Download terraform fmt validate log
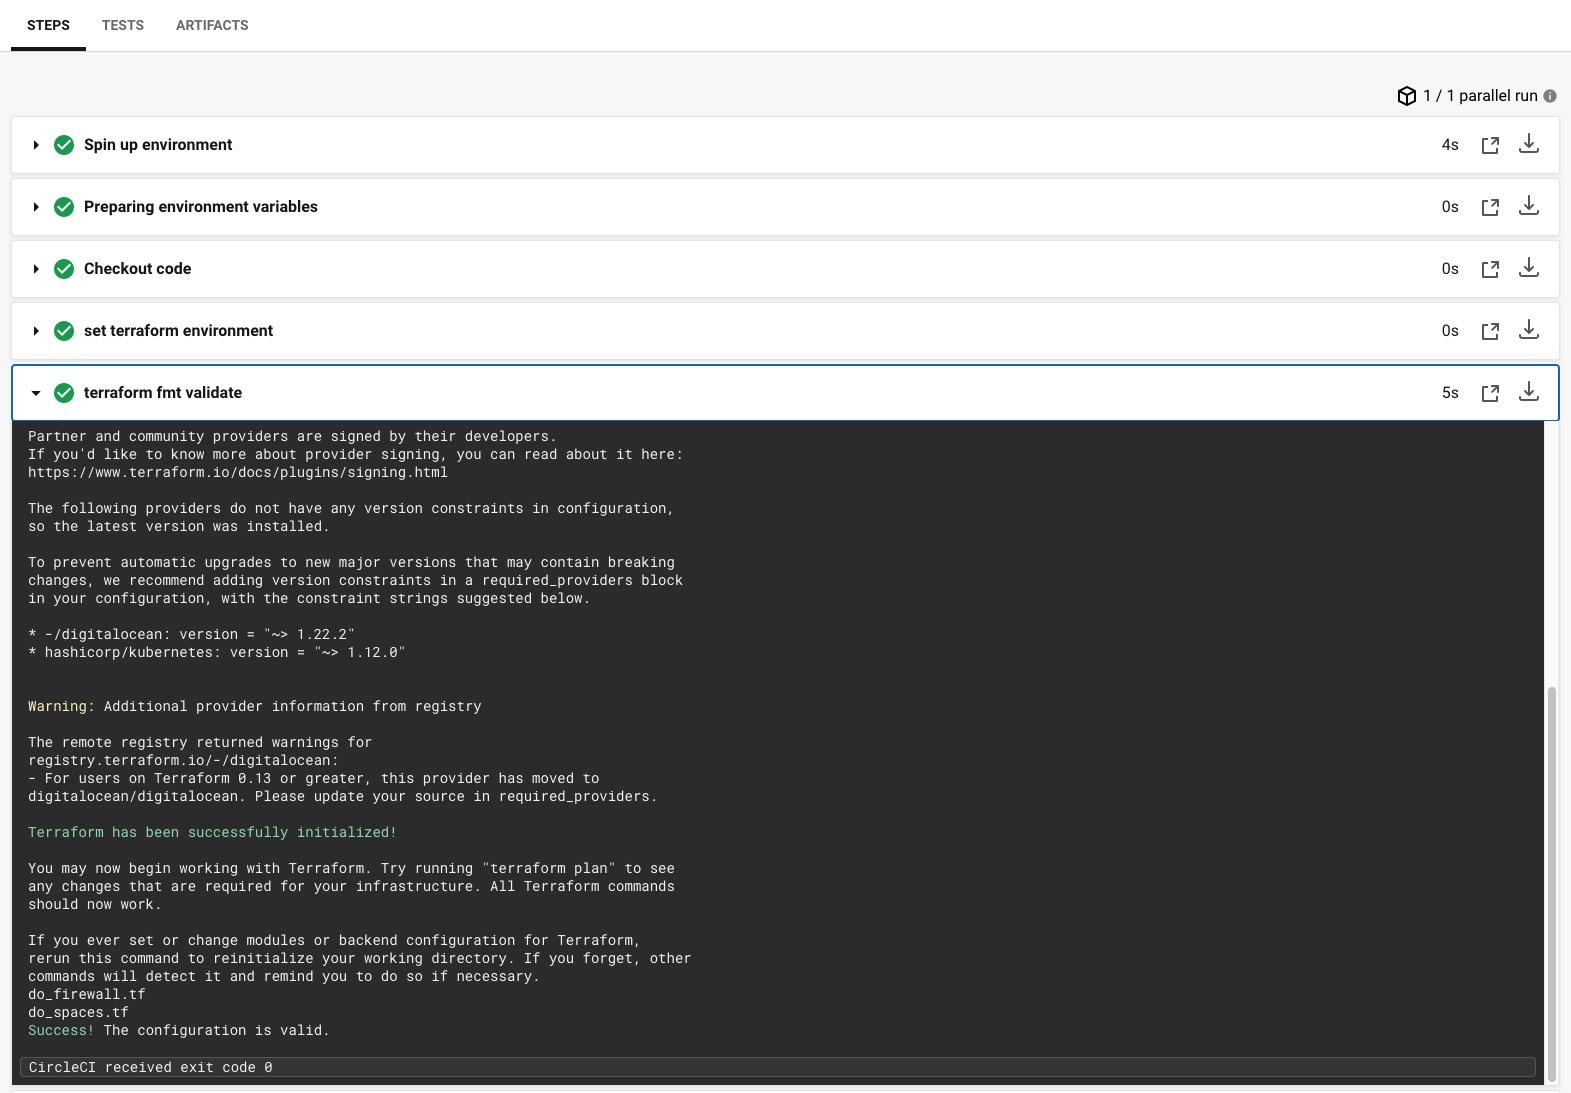This screenshot has height=1093, width=1571. point(1529,392)
